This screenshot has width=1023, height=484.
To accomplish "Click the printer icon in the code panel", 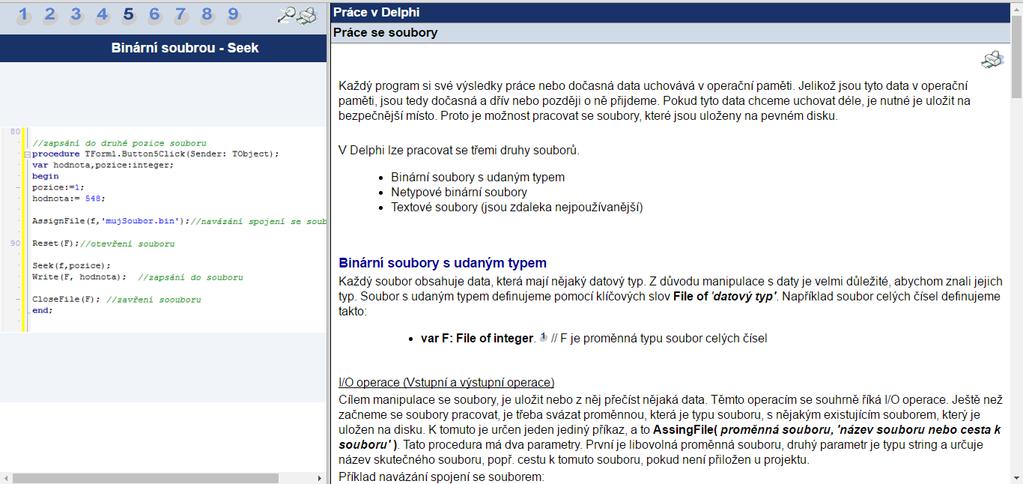I will click(x=307, y=16).
